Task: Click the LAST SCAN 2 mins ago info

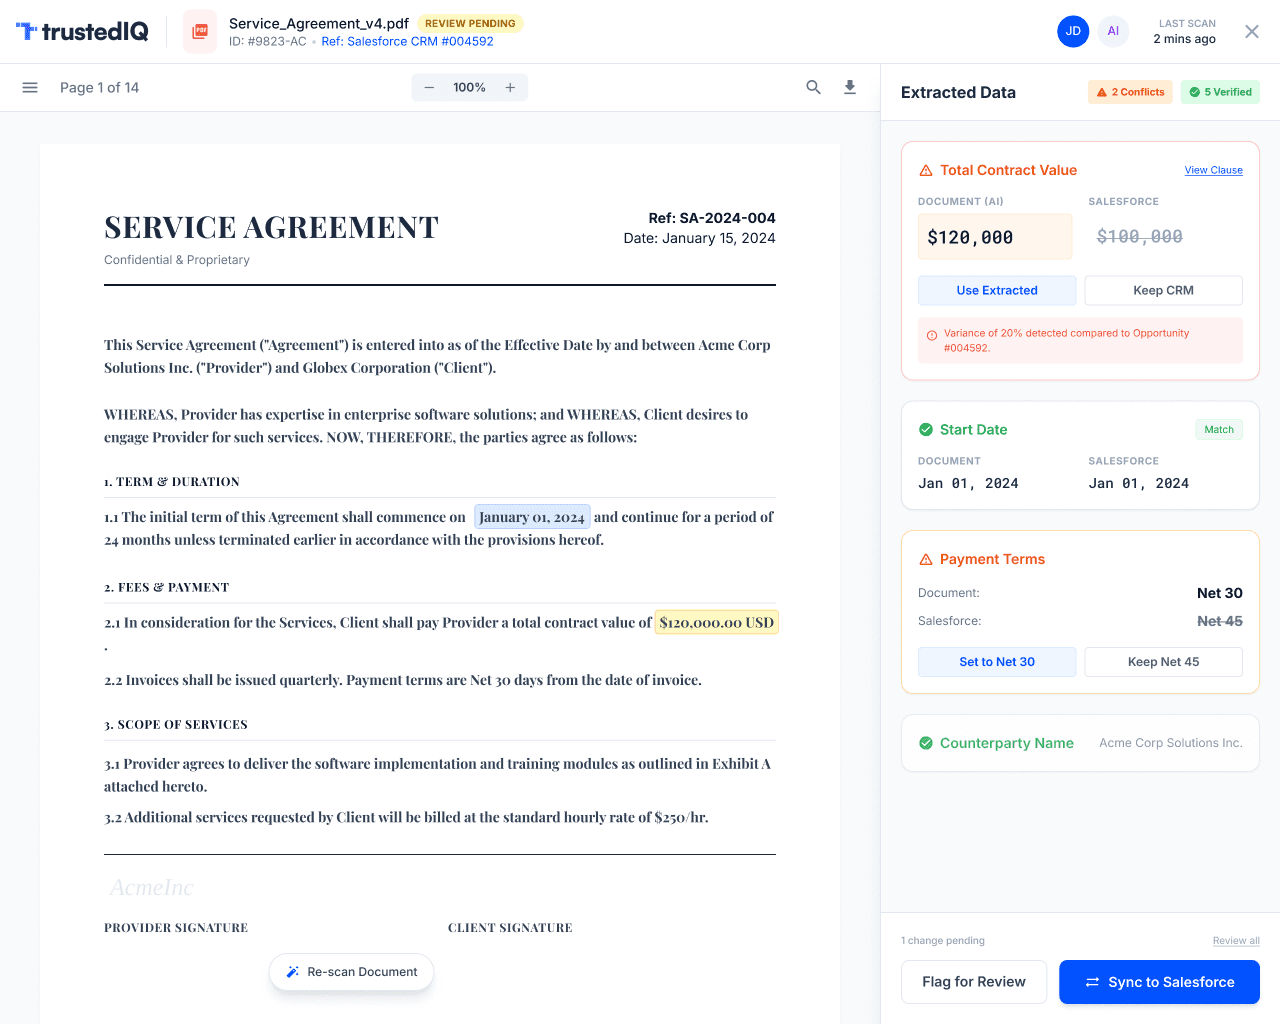Action: [1186, 31]
